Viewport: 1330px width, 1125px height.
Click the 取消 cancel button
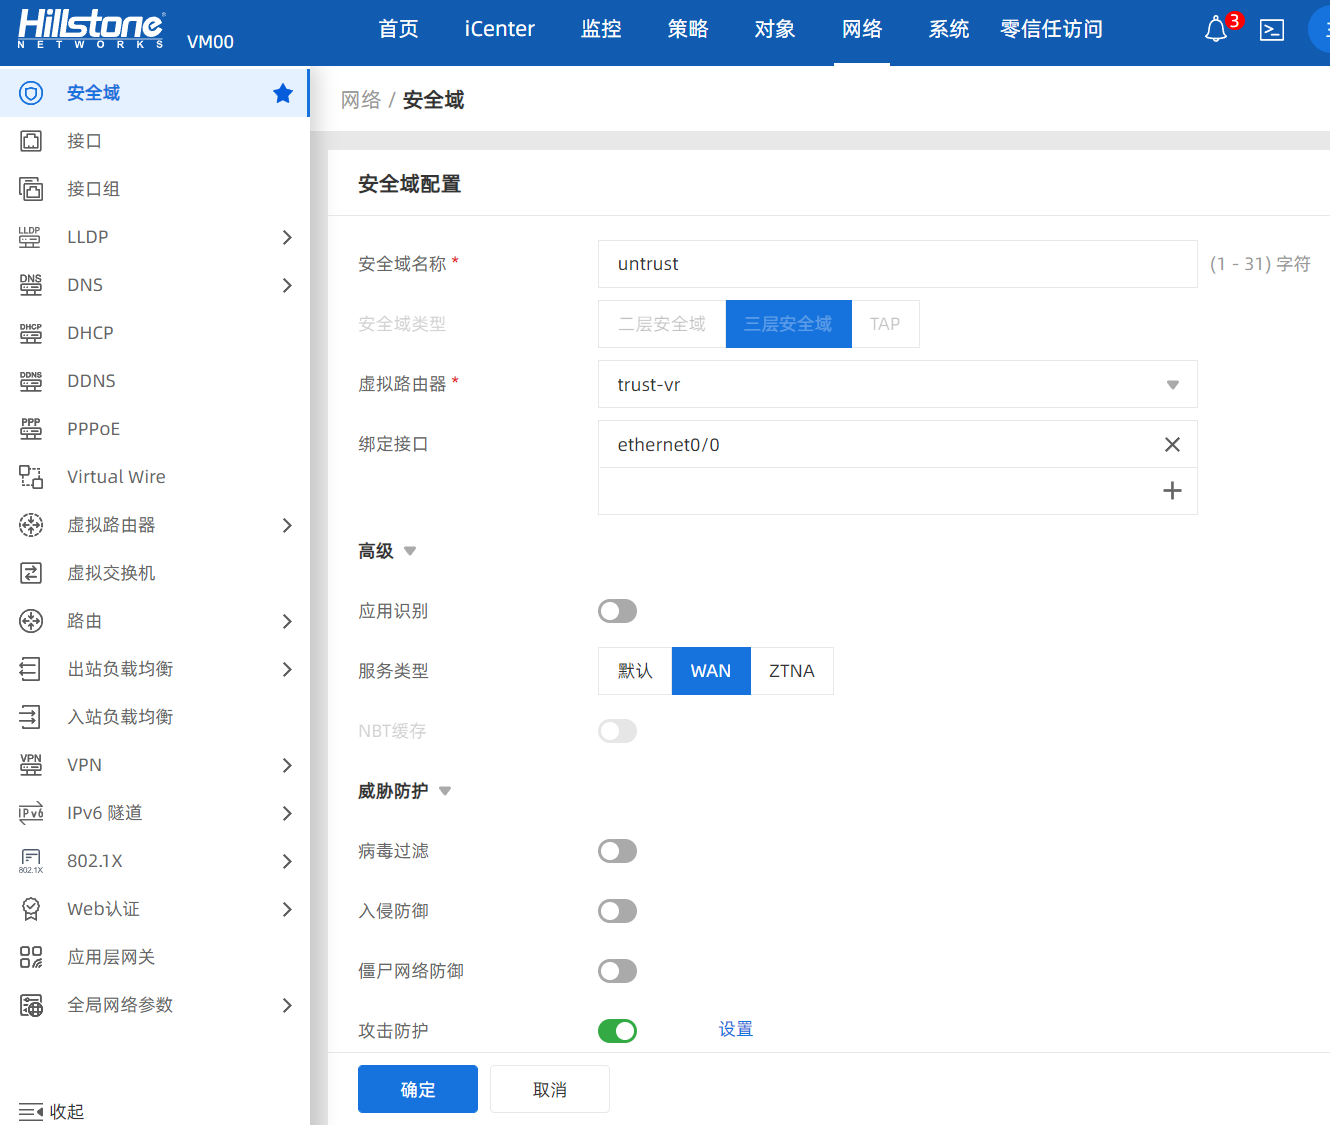(x=550, y=1089)
